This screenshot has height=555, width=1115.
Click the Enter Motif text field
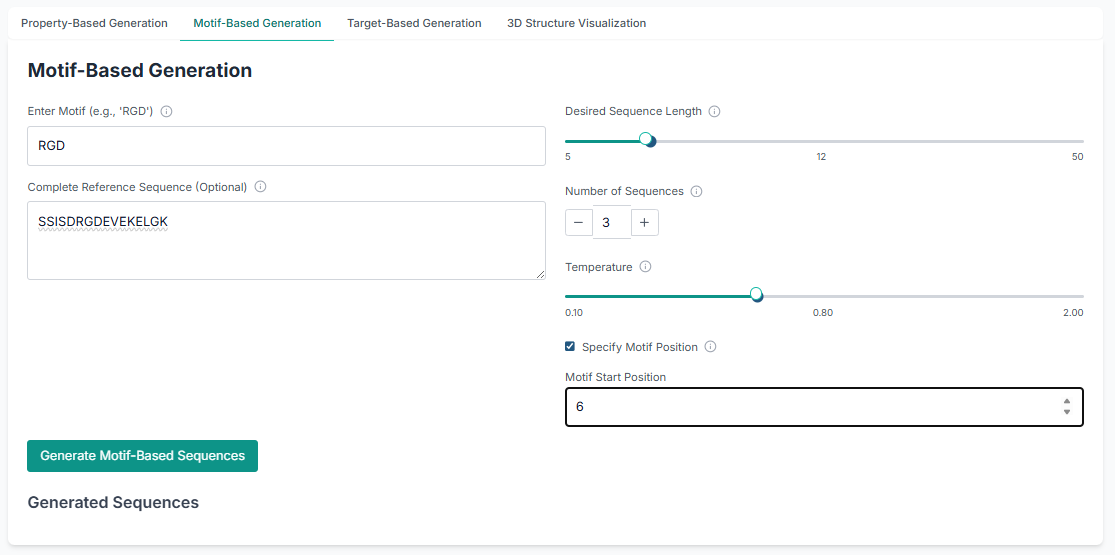click(x=286, y=146)
